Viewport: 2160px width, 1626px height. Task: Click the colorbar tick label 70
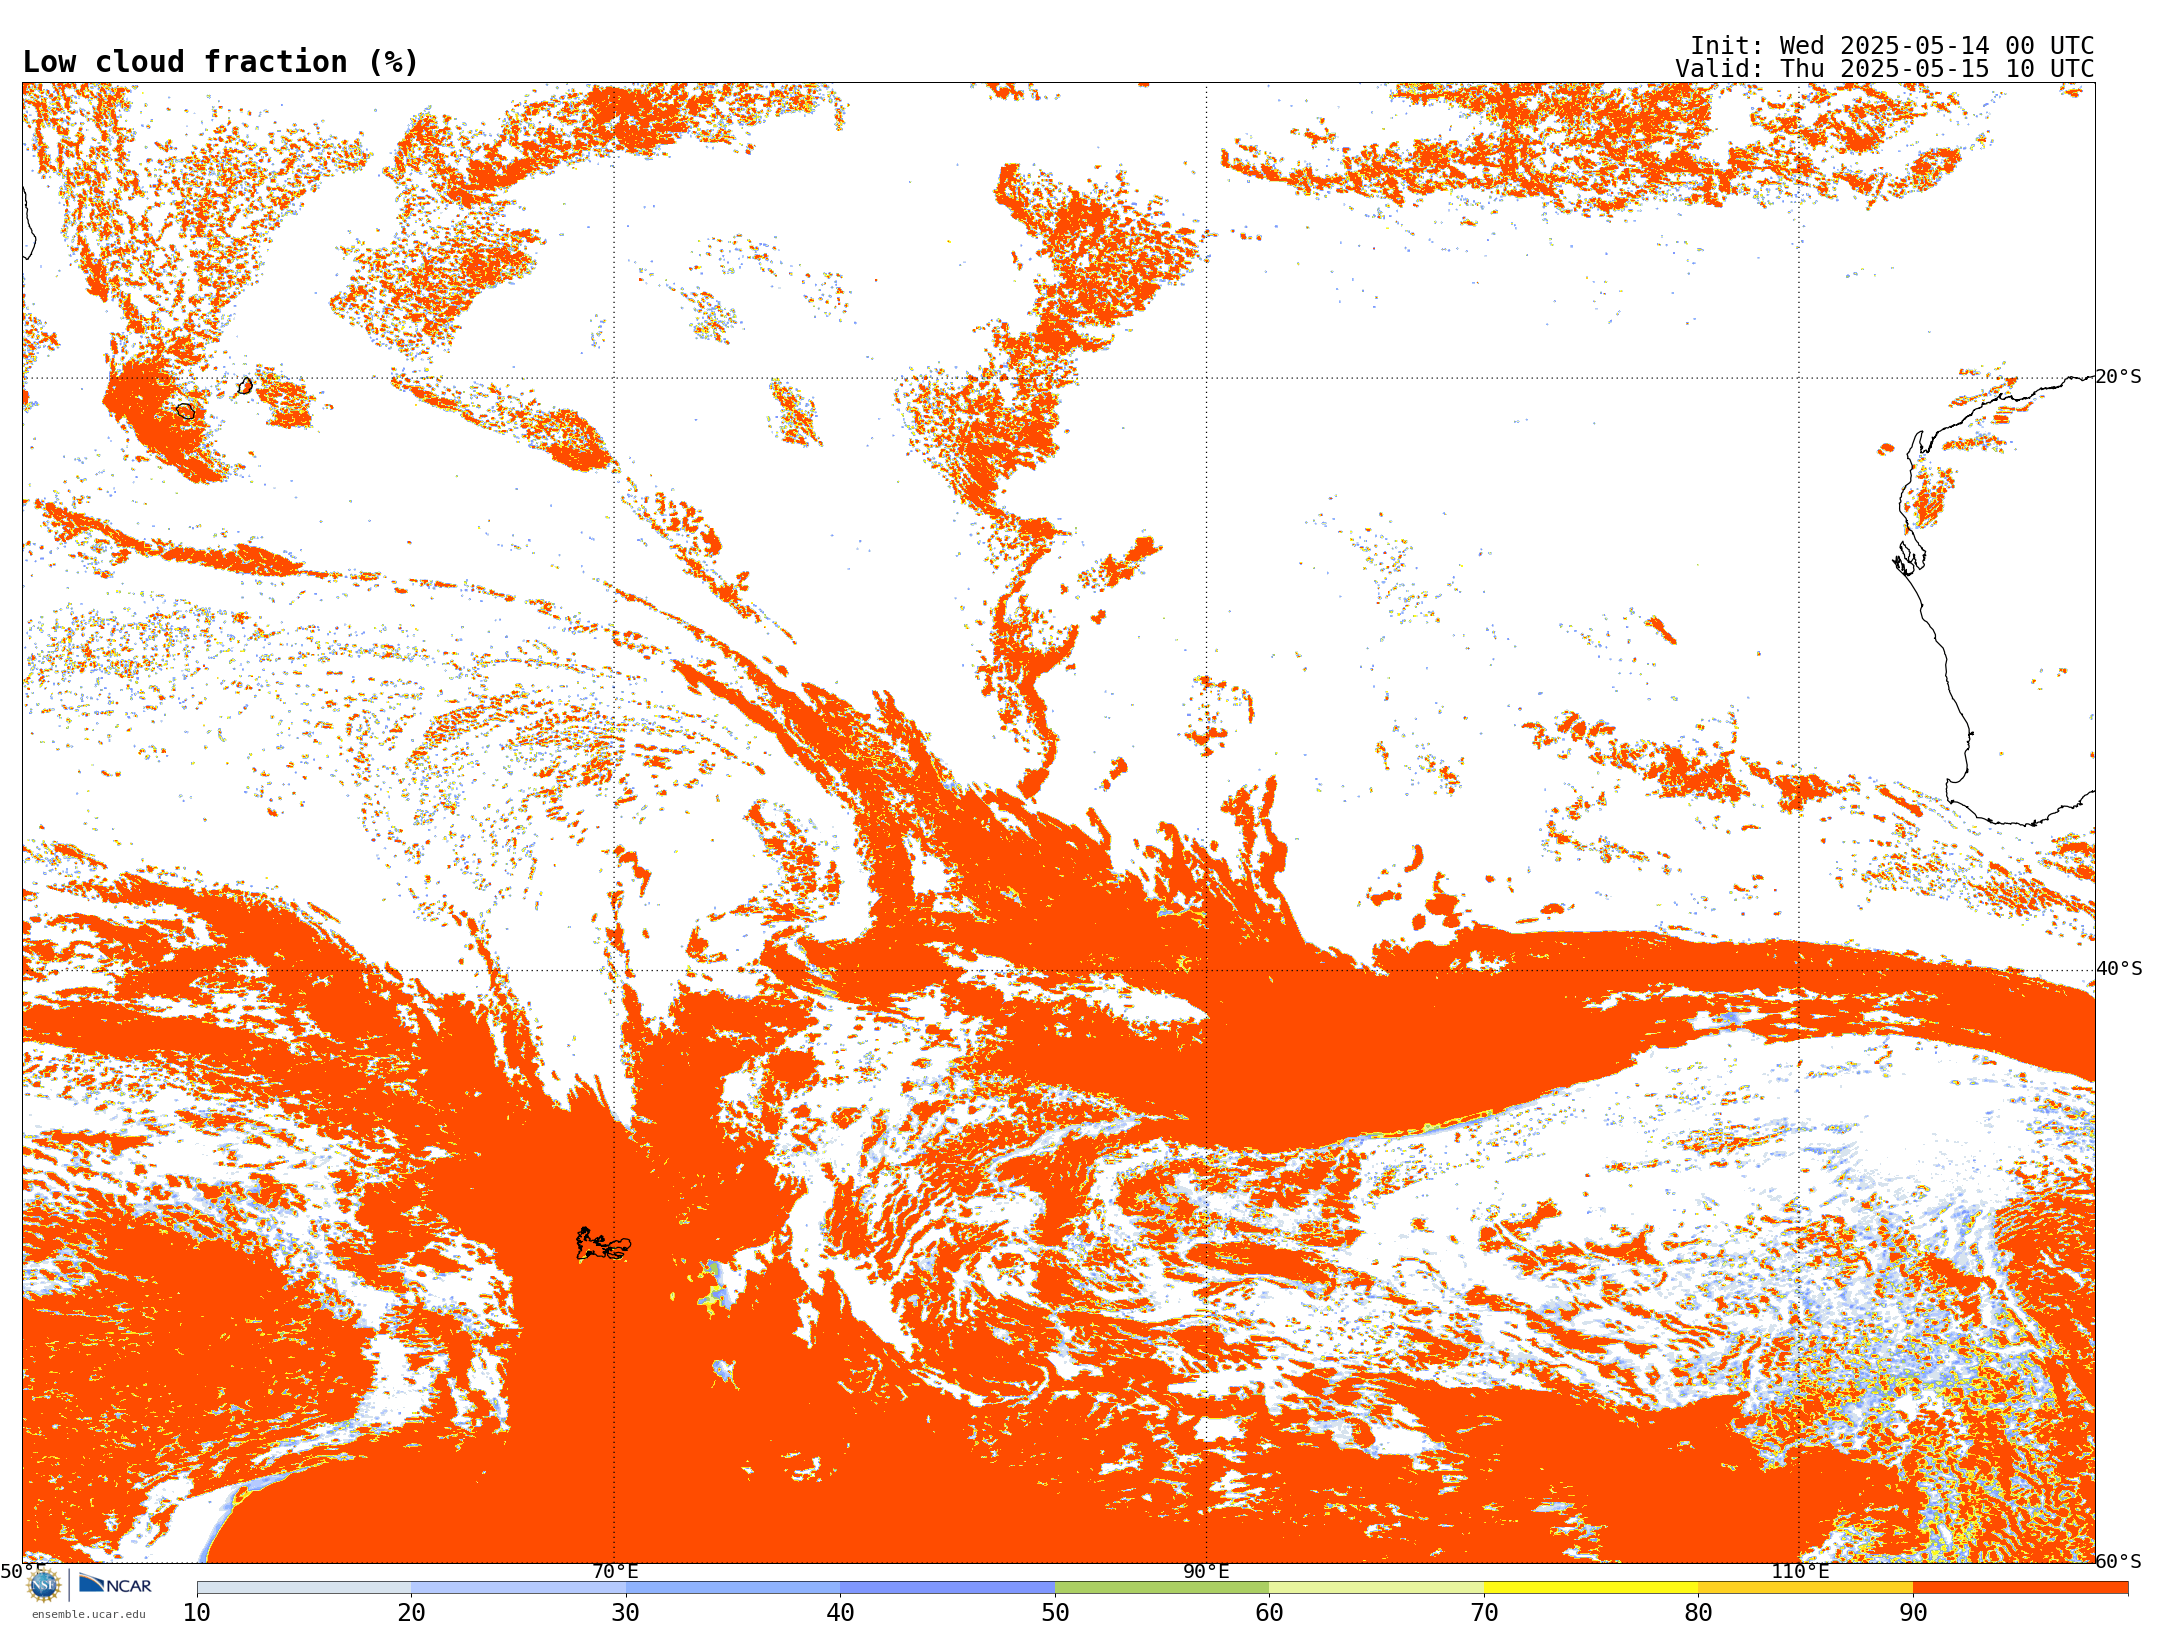point(1484,1613)
